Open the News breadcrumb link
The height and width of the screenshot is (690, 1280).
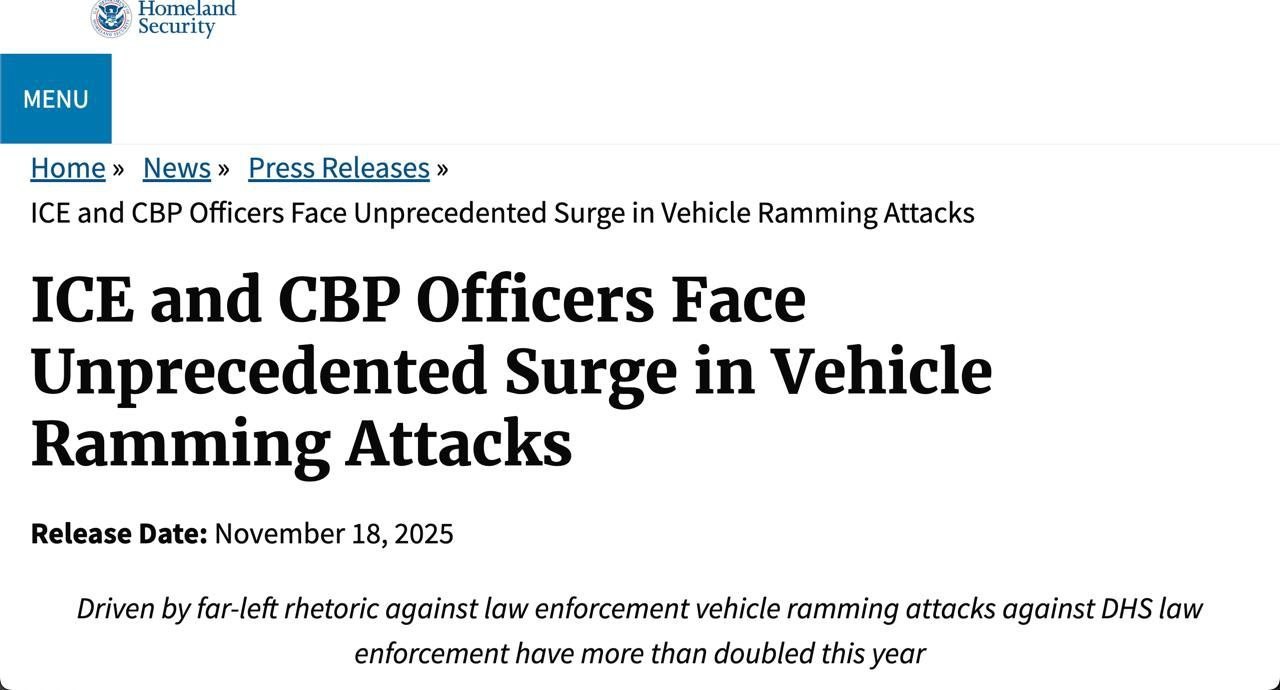tap(177, 168)
